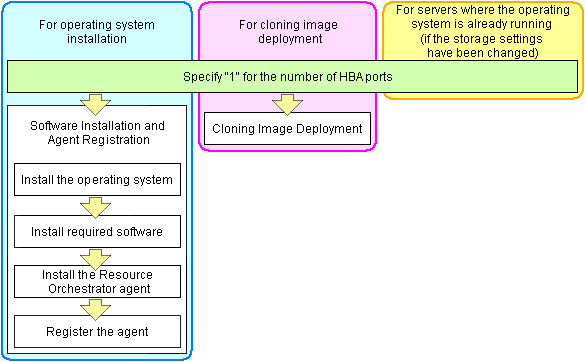Click arrow above 'Register the agent'

click(96, 310)
